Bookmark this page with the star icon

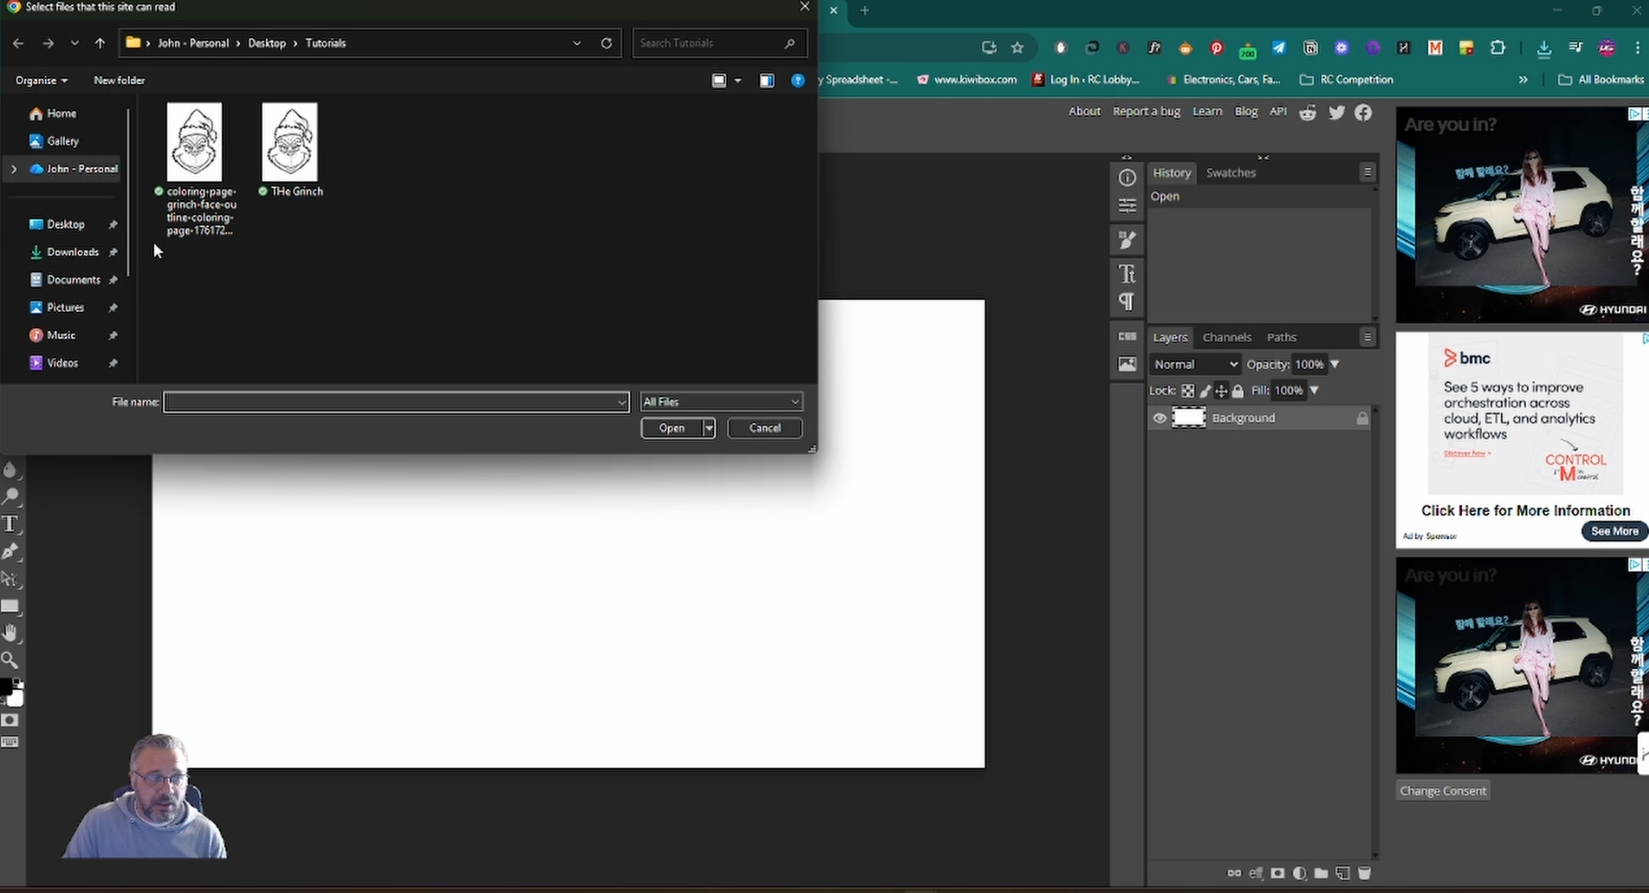1017,47
